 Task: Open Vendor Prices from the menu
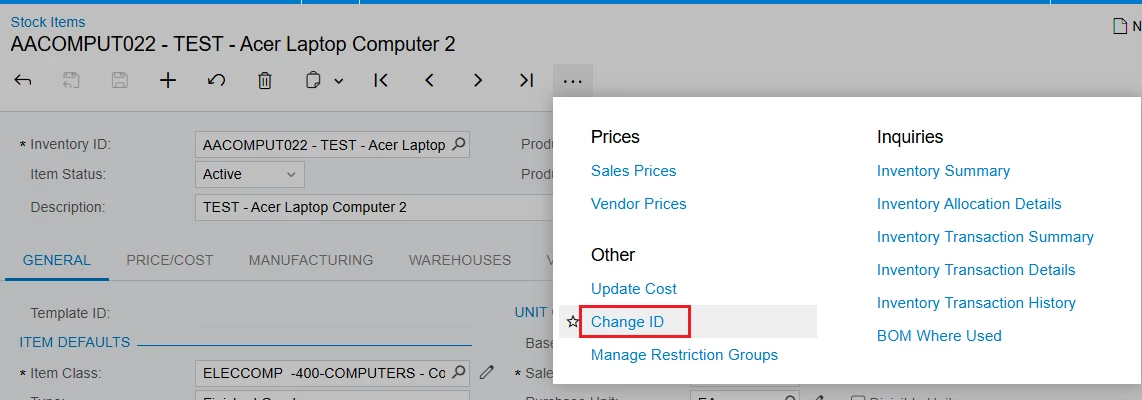click(x=639, y=203)
